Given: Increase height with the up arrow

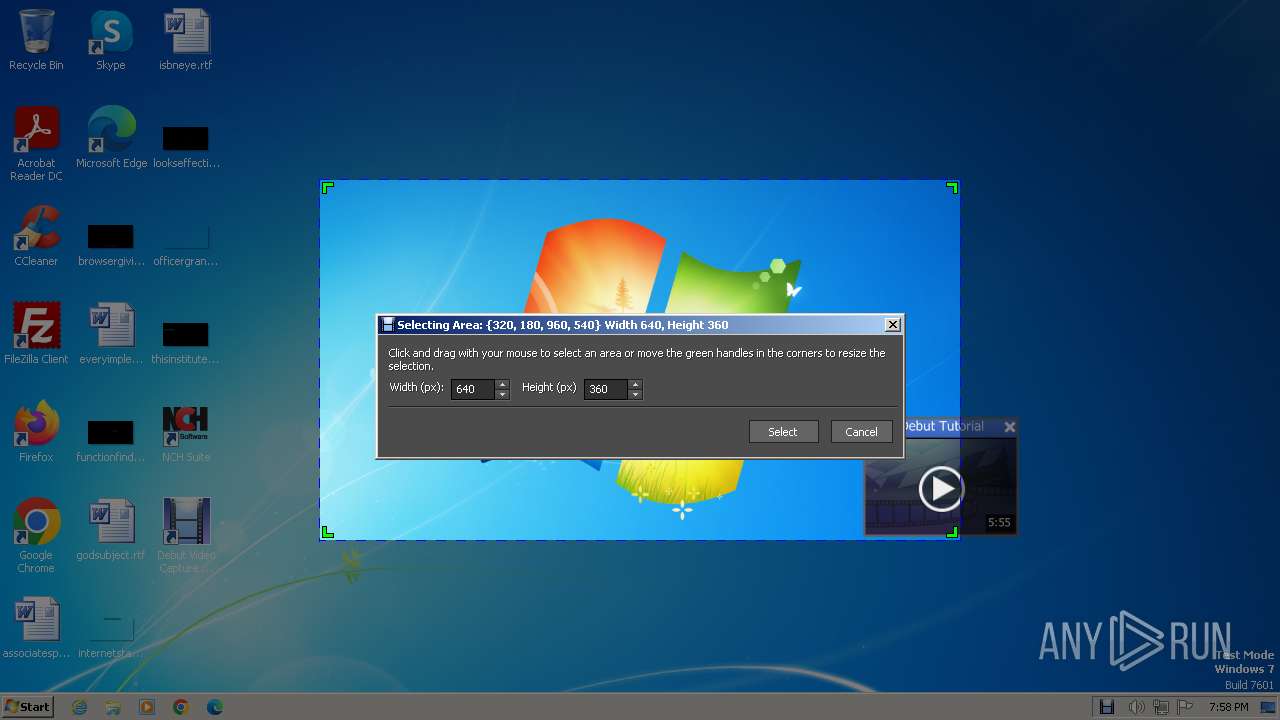Looking at the screenshot, I should pyautogui.click(x=635, y=384).
